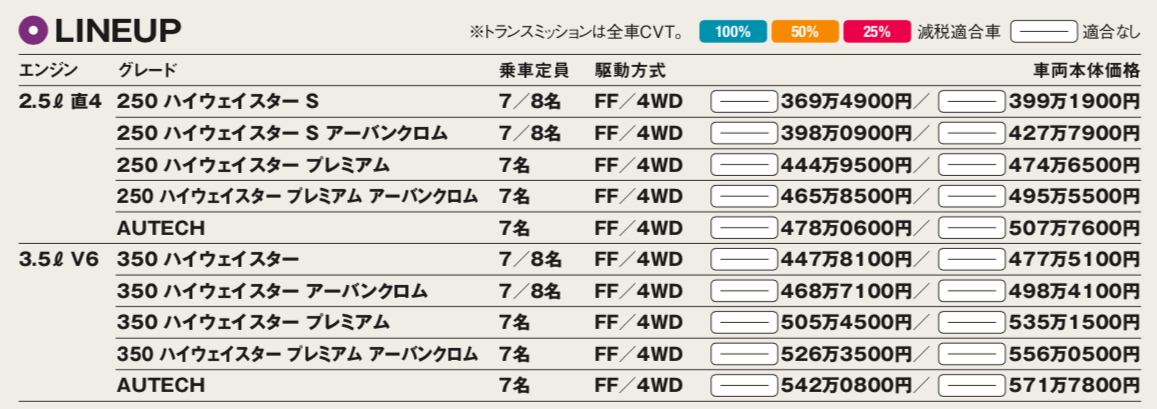Click the グレード column header

tap(147, 71)
